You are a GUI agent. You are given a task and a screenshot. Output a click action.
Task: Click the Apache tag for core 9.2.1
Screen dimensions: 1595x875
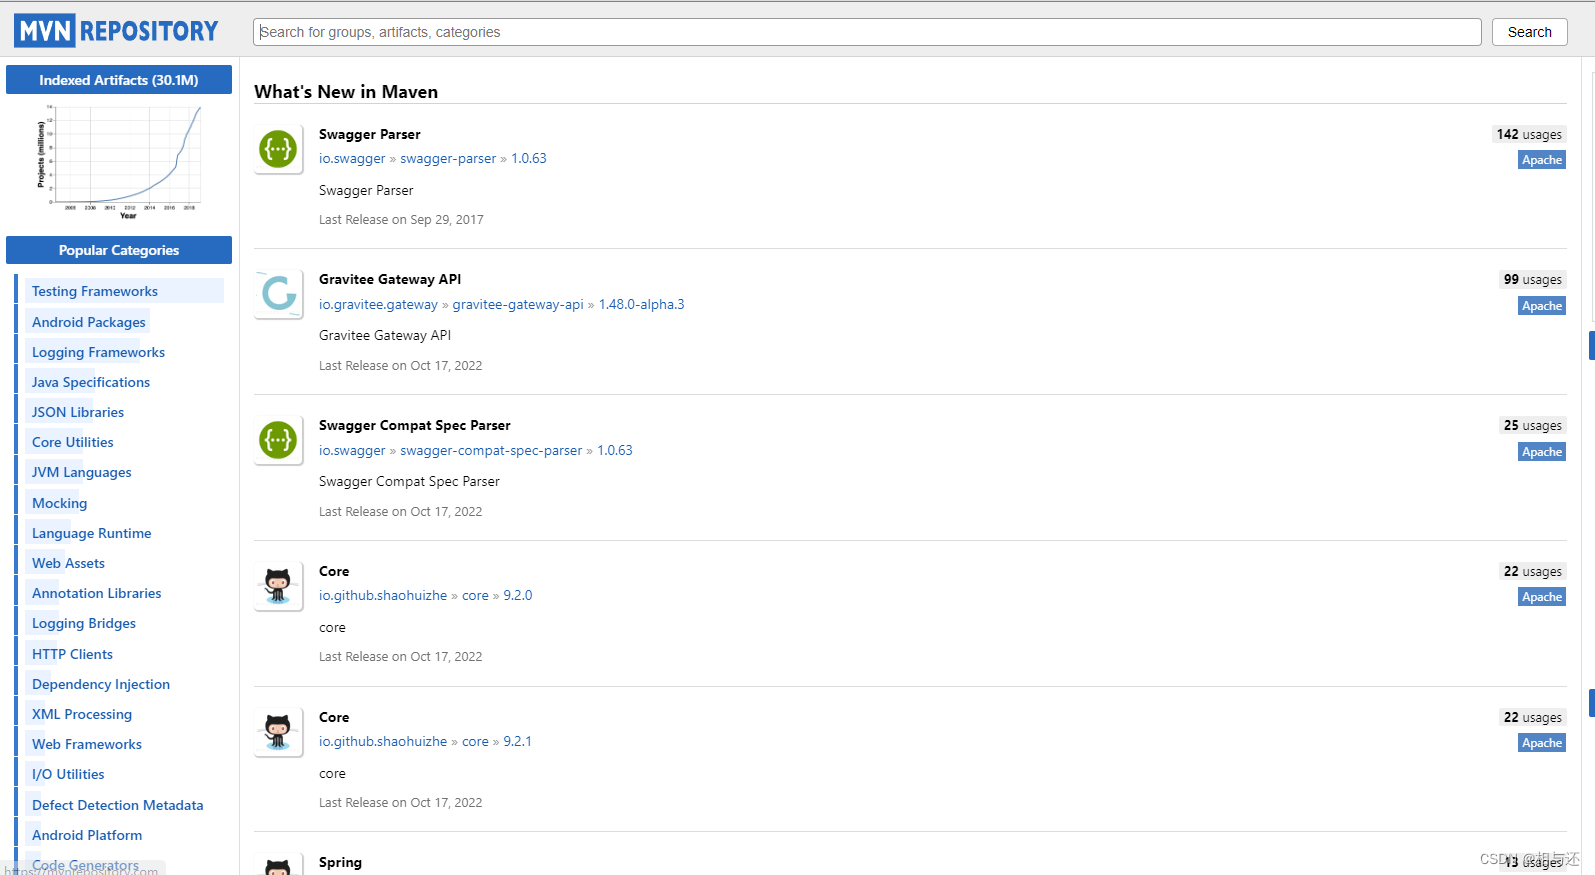tap(1542, 743)
